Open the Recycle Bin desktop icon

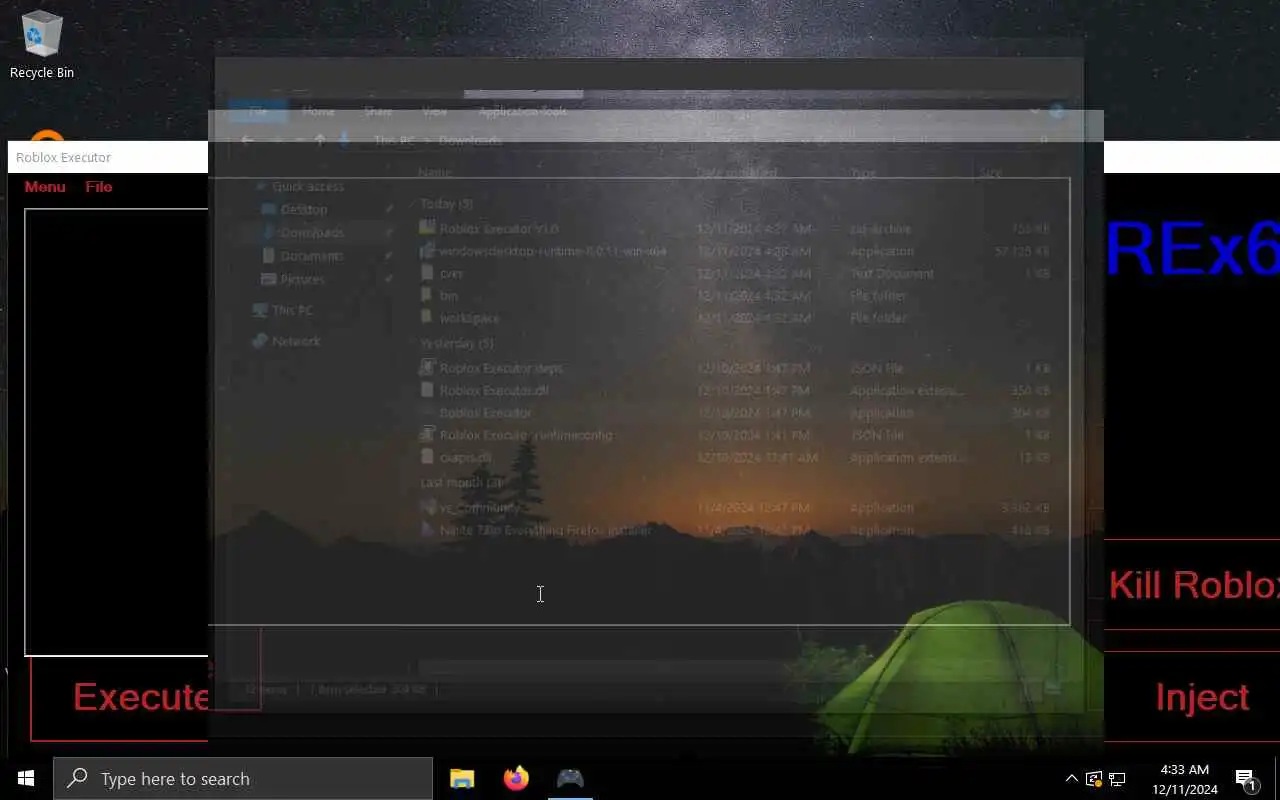click(x=42, y=45)
